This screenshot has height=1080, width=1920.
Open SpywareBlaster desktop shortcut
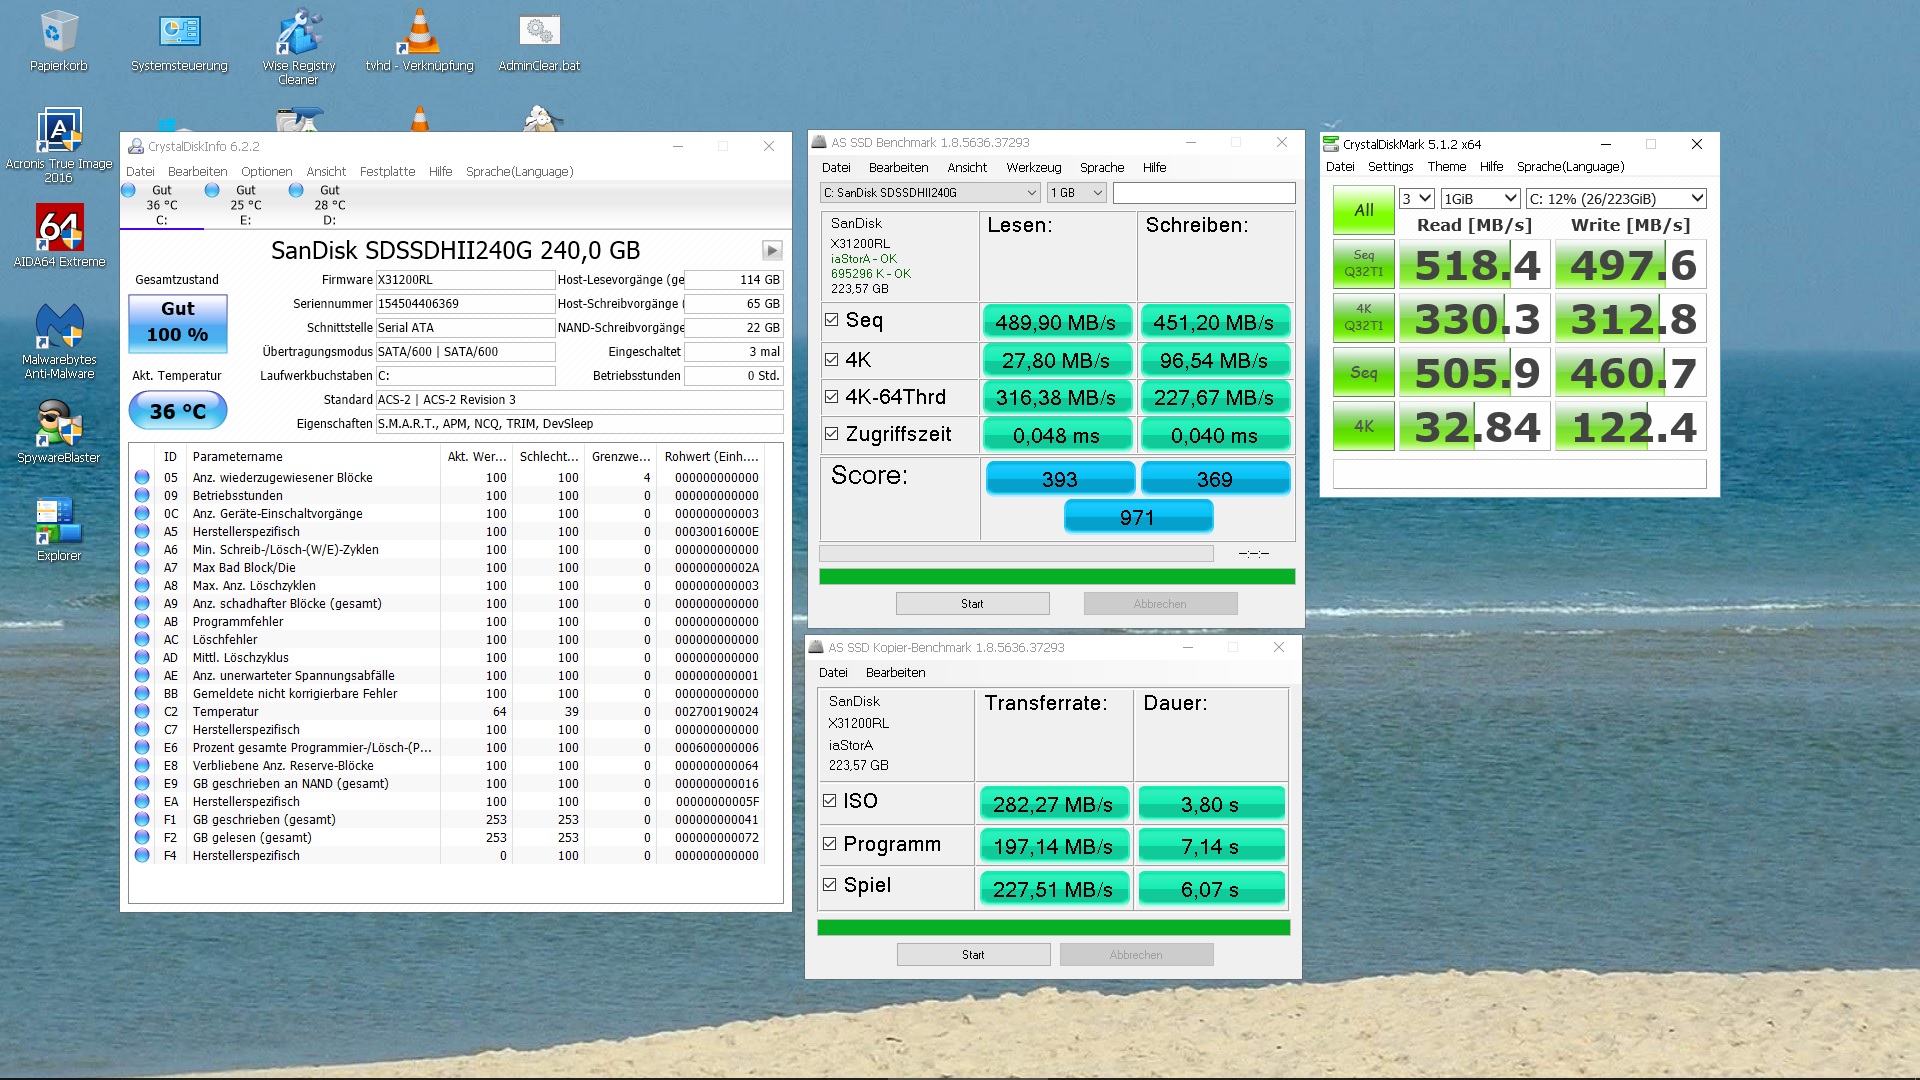point(59,432)
